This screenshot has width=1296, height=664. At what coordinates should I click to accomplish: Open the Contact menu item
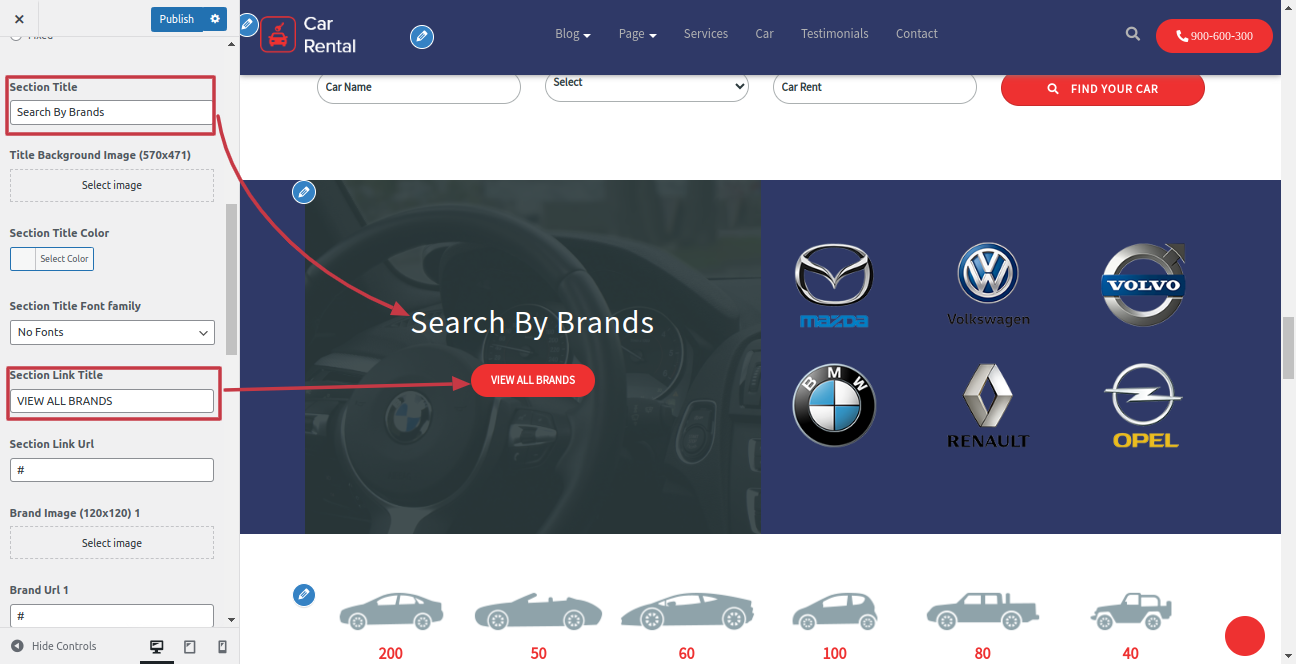tap(917, 34)
